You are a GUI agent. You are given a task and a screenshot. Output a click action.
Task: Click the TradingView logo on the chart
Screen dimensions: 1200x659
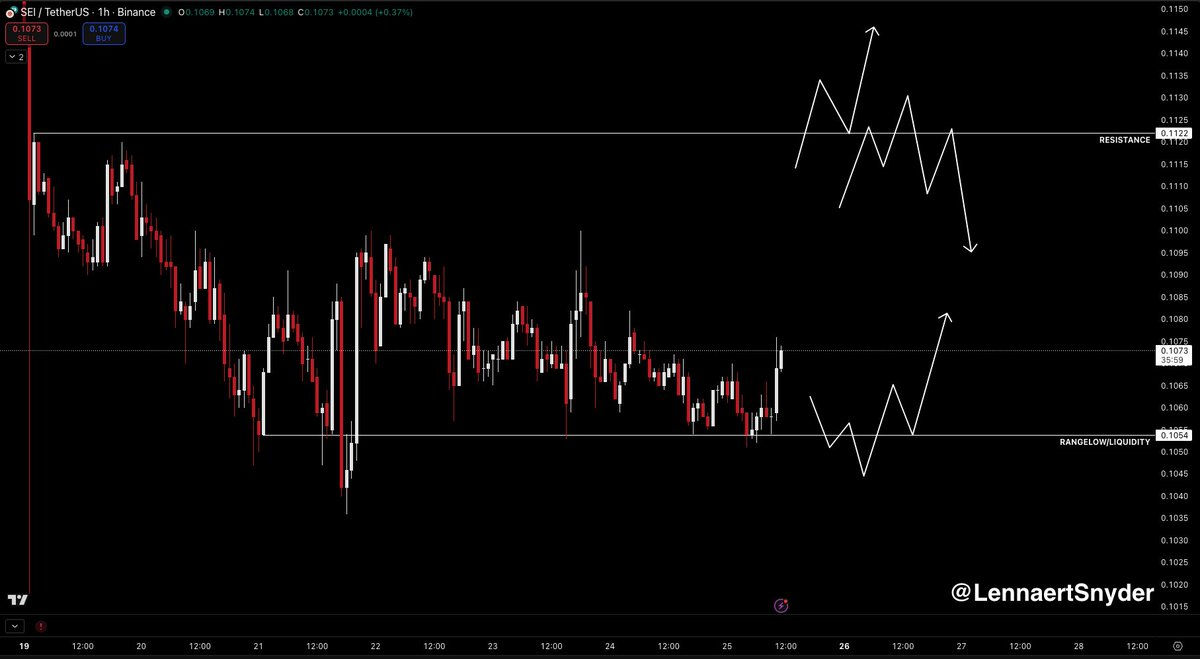[17, 599]
